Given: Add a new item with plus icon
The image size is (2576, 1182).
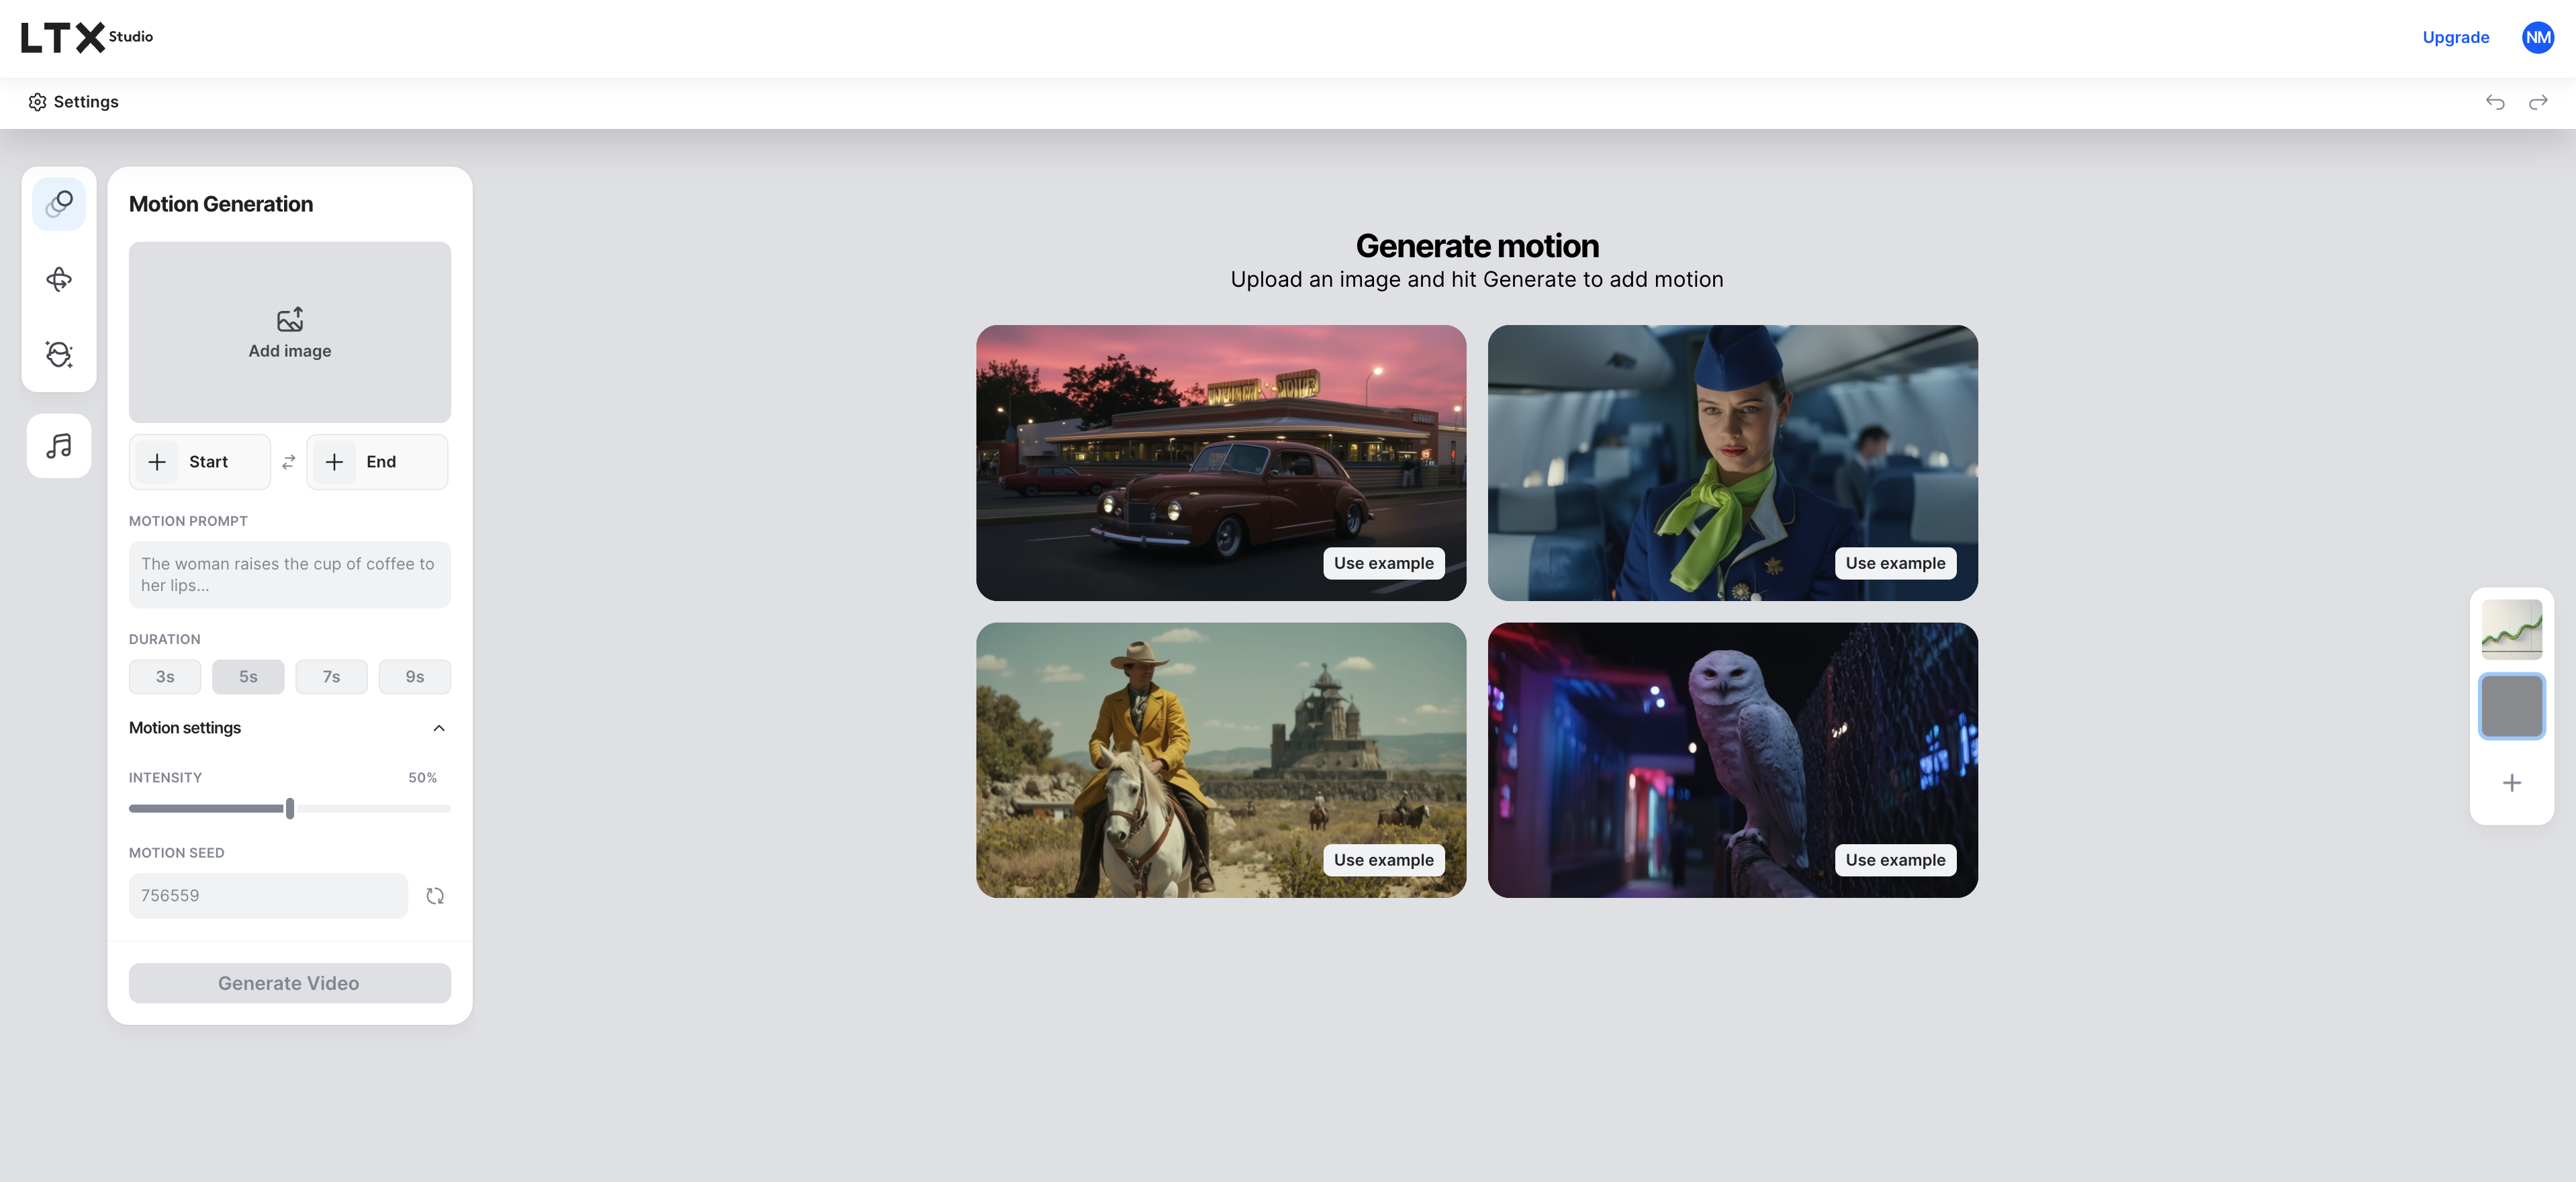Looking at the screenshot, I should [2511, 783].
